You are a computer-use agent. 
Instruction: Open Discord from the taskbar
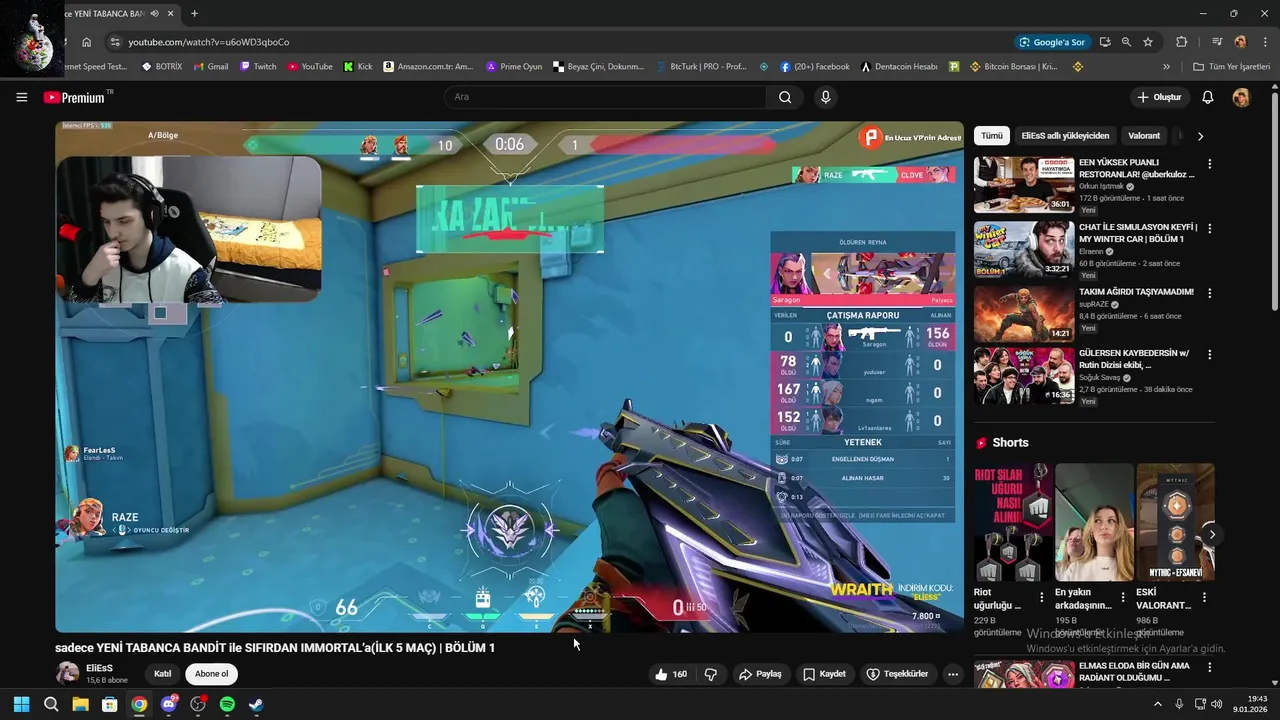pyautogui.click(x=168, y=705)
